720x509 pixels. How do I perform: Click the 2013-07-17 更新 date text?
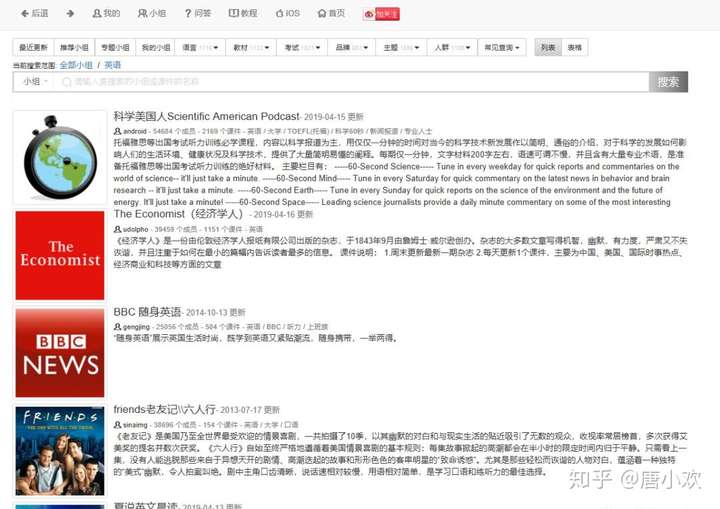pyautogui.click(x=250, y=410)
